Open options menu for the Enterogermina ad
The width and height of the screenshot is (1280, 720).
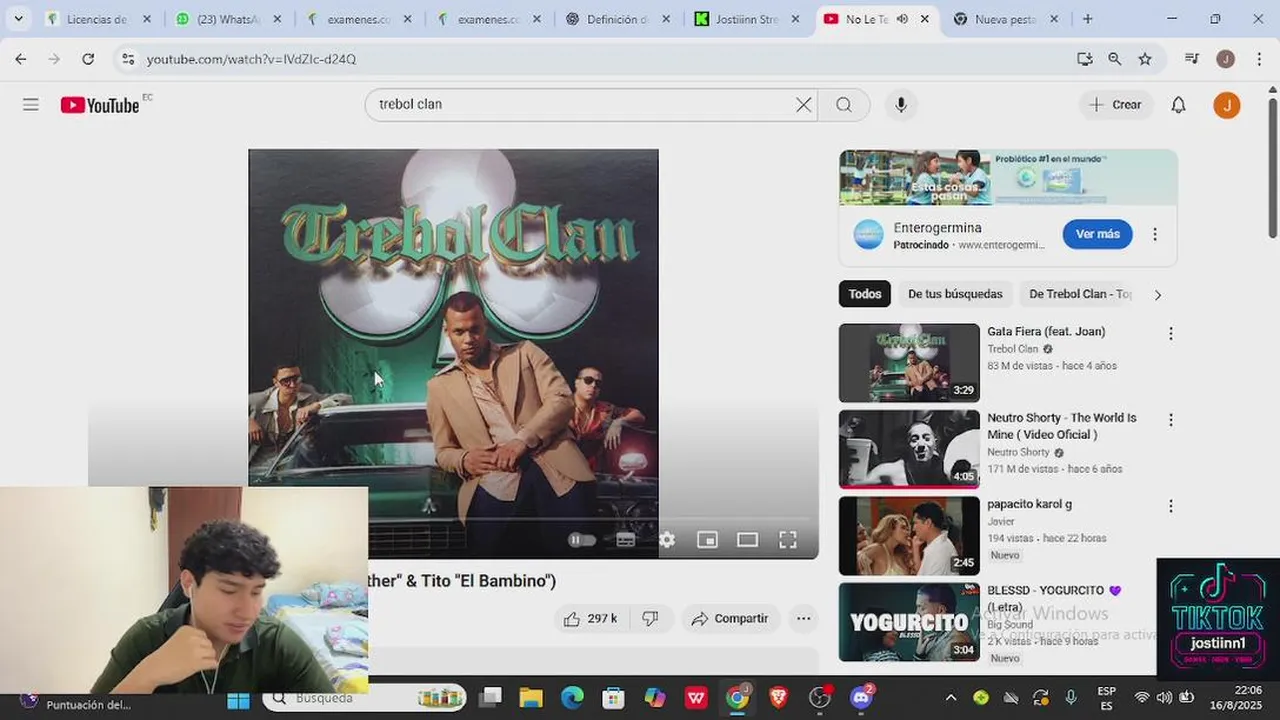[1155, 234]
